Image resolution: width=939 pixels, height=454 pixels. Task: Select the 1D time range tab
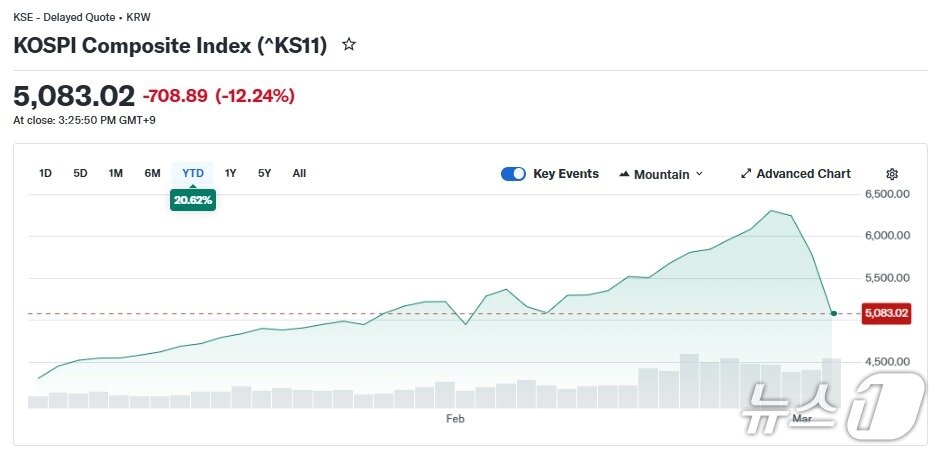point(45,173)
